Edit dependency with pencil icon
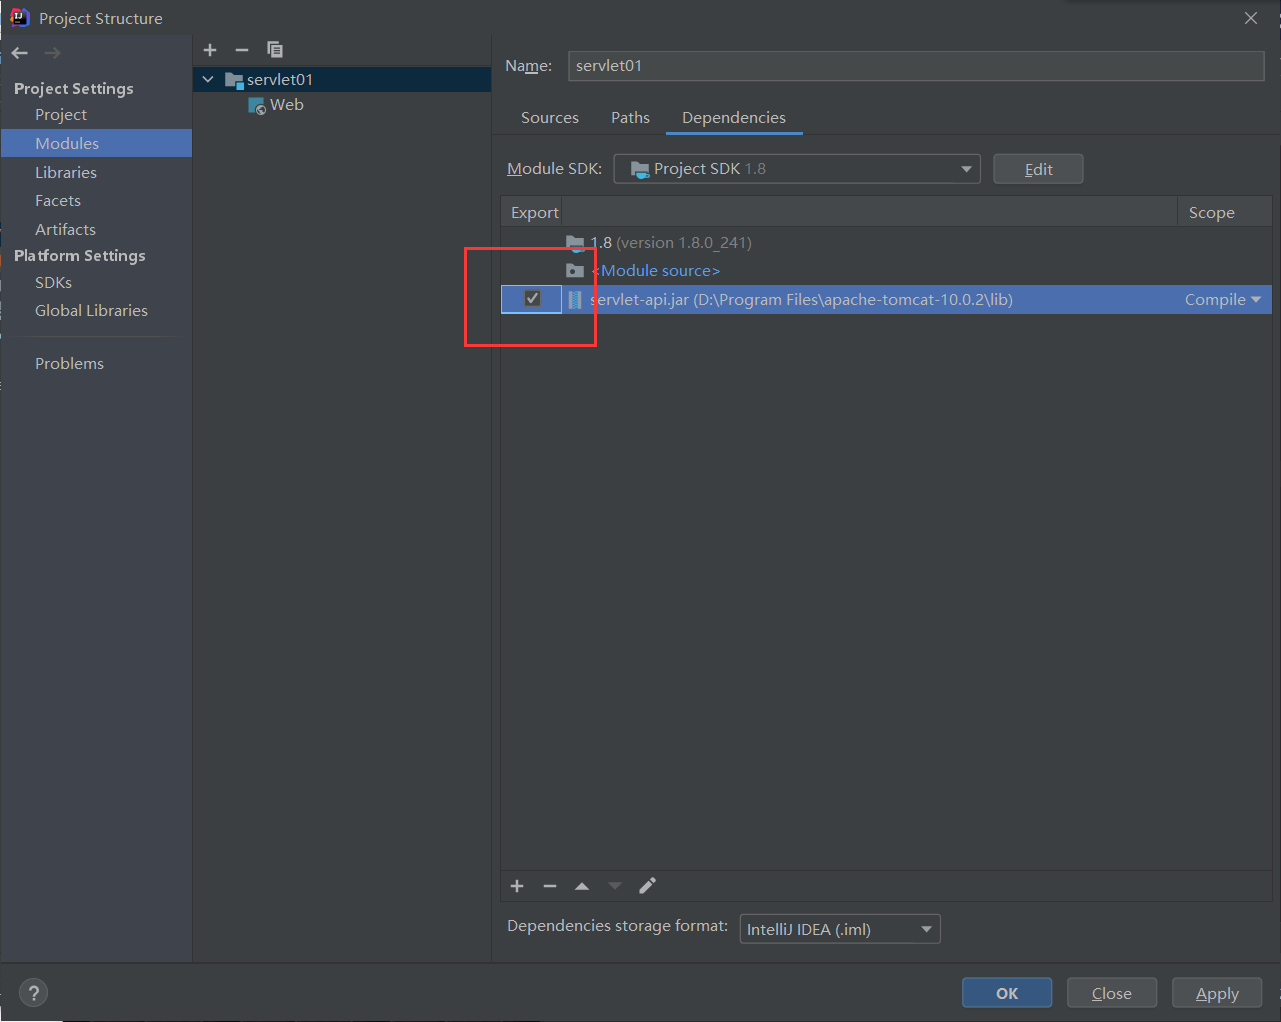Viewport: 1281px width, 1022px height. click(647, 886)
